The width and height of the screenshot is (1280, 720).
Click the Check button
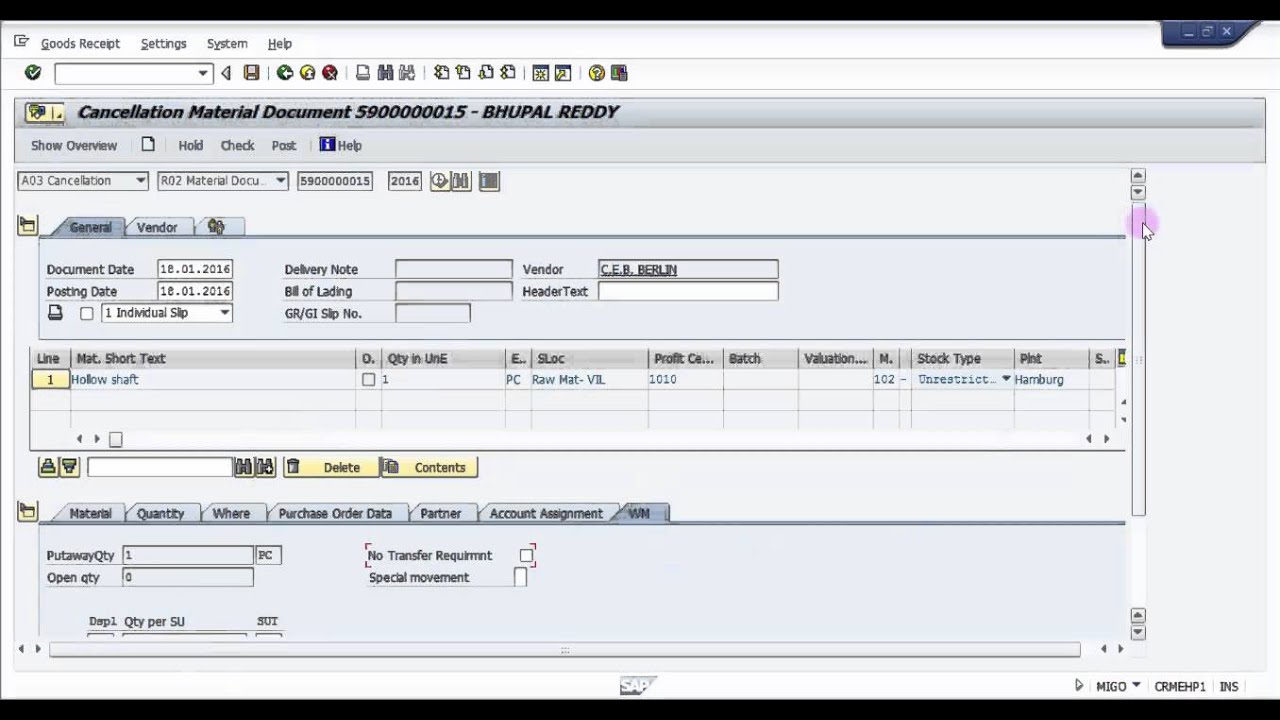pos(237,145)
